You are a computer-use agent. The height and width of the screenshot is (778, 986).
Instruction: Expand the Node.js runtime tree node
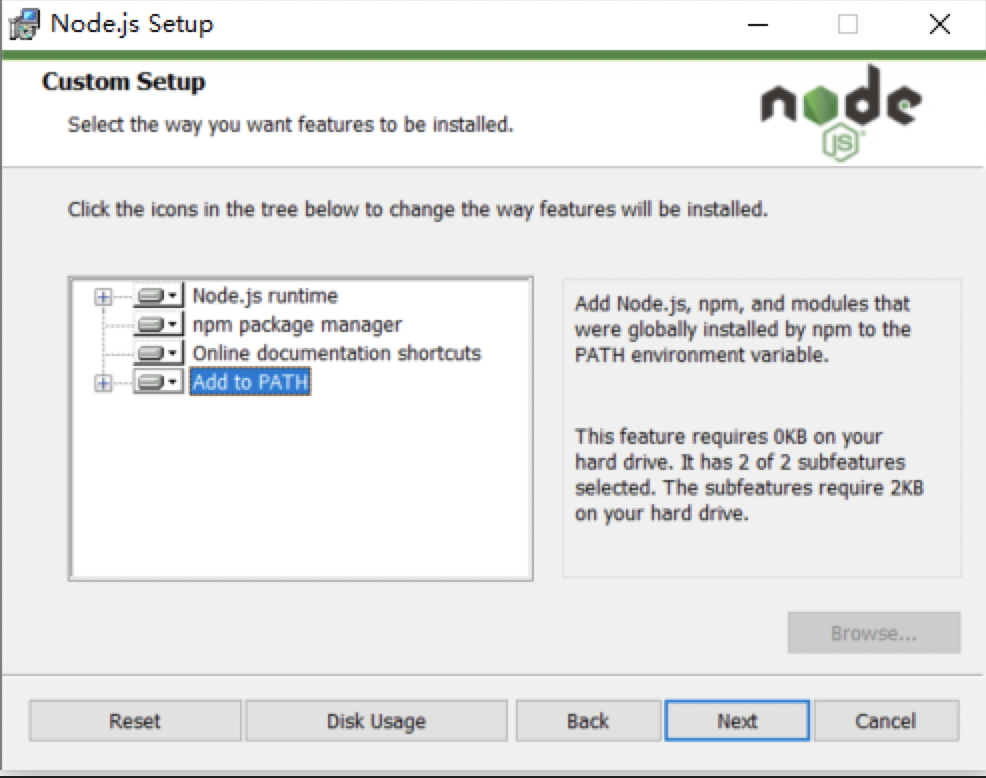[103, 296]
